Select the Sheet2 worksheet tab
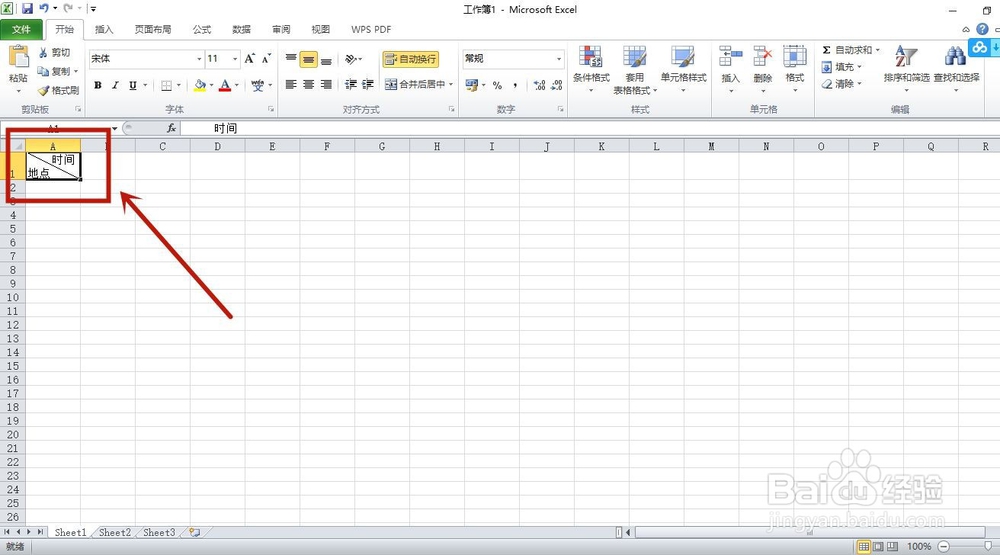Screen dimensions: 1000x555 point(115,533)
